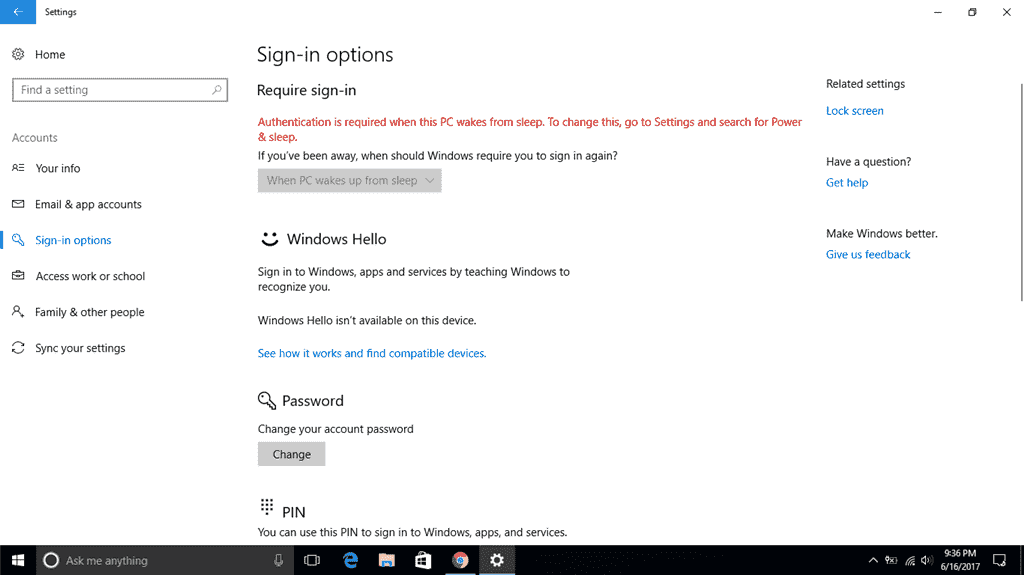Go back with the Settings back arrow

(x=18, y=12)
